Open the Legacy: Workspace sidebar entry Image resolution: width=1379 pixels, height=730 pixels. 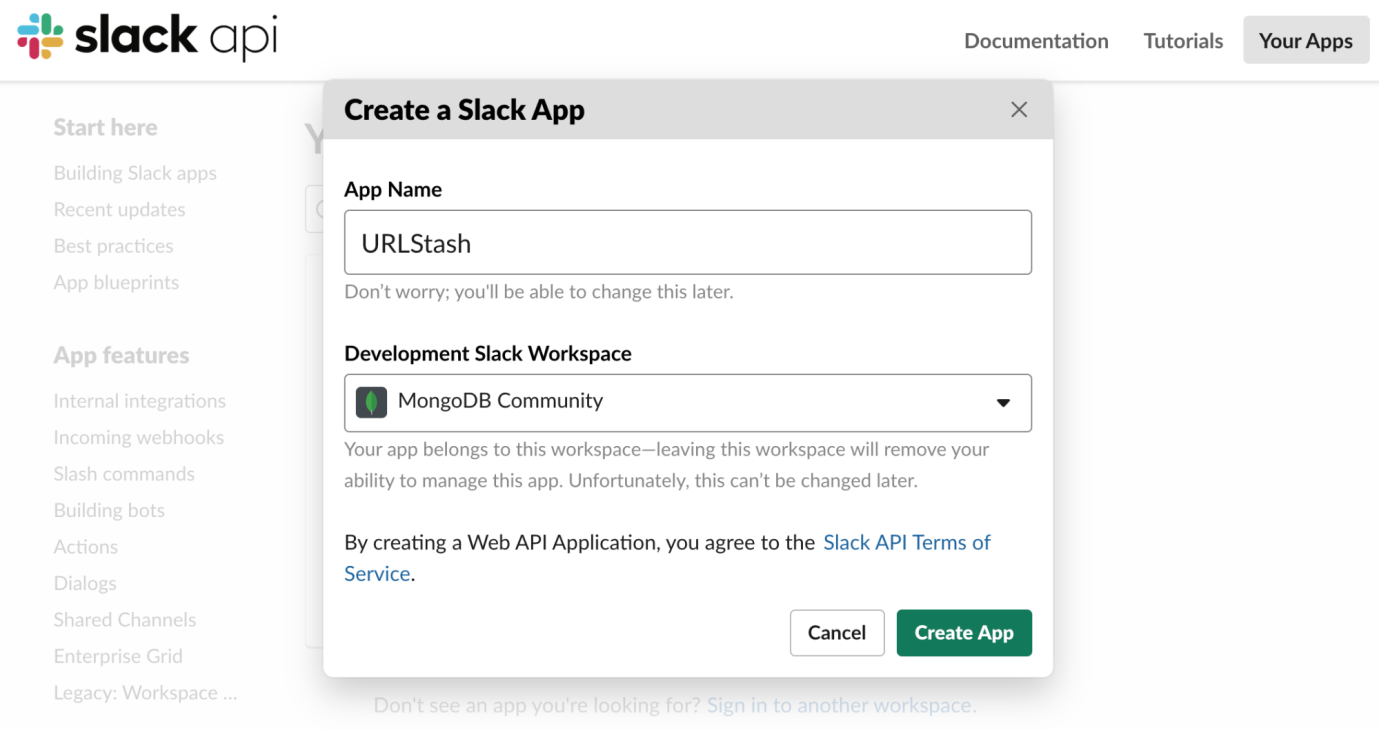[x=145, y=692]
